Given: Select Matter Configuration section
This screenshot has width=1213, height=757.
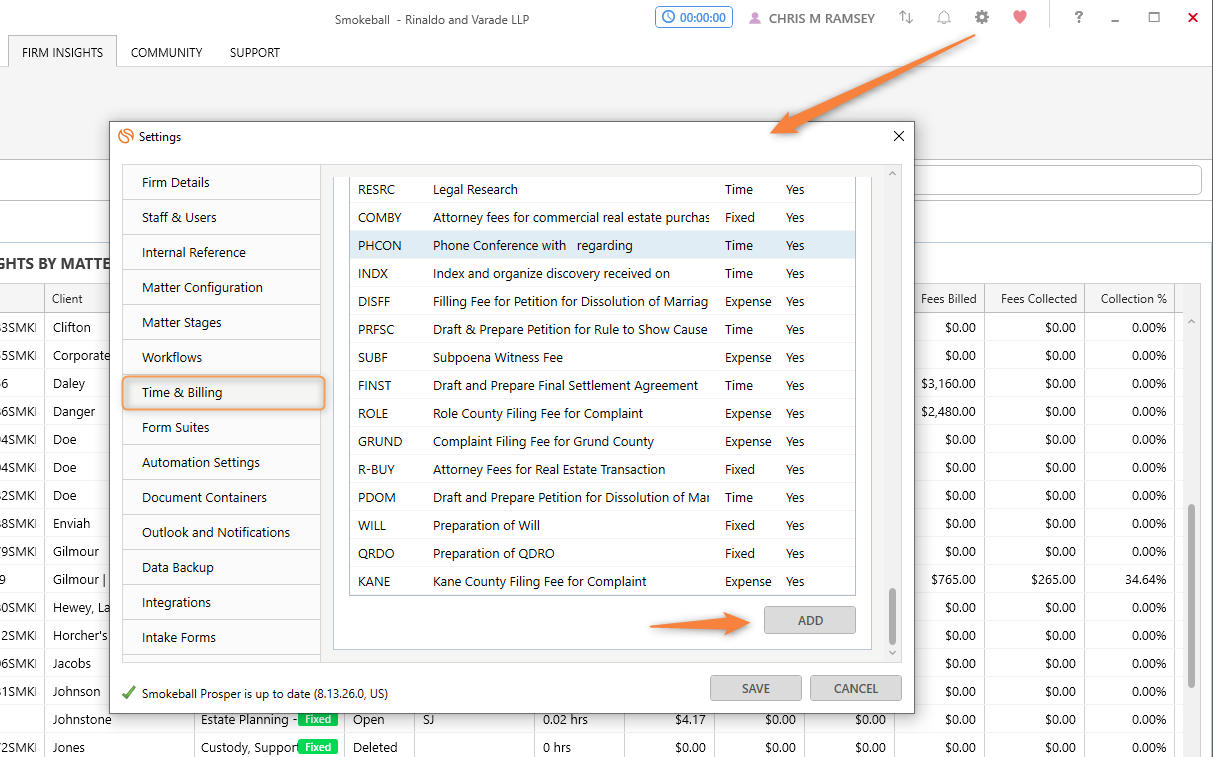Looking at the screenshot, I should click(221, 287).
